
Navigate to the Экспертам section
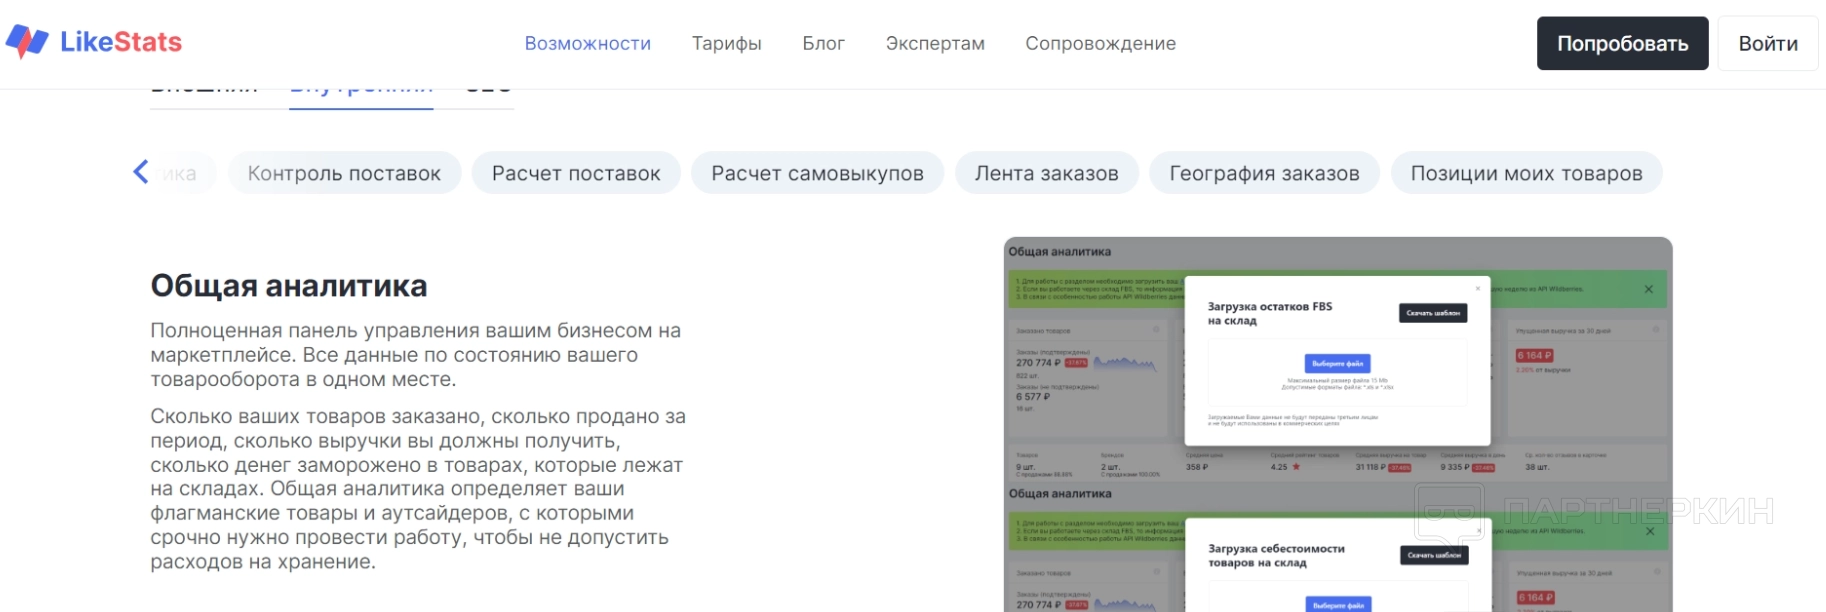coord(934,44)
